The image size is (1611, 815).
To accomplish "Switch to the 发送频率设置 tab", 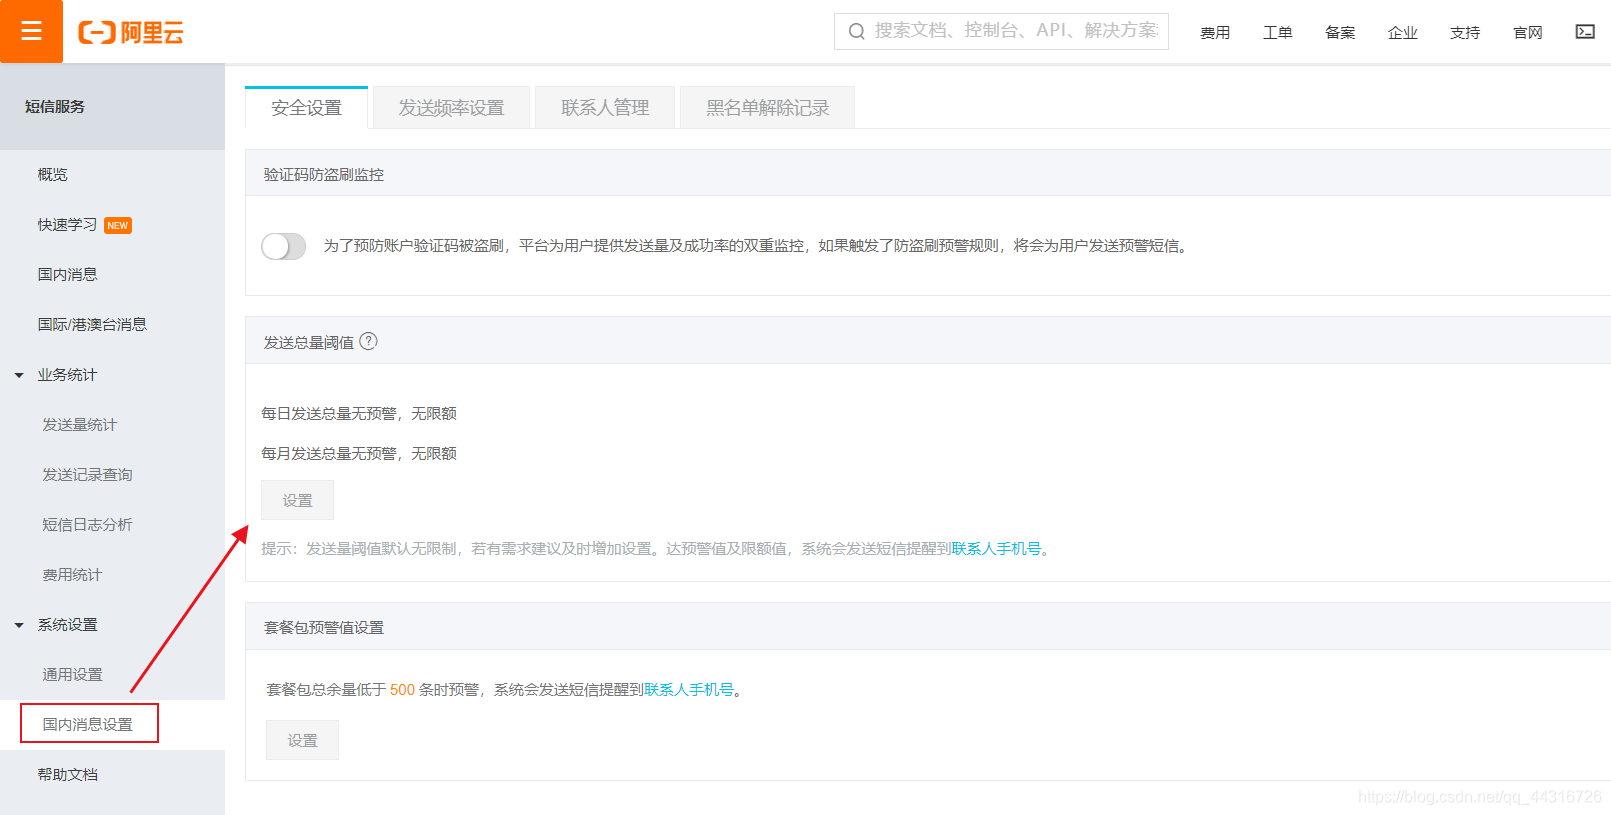I will [451, 108].
